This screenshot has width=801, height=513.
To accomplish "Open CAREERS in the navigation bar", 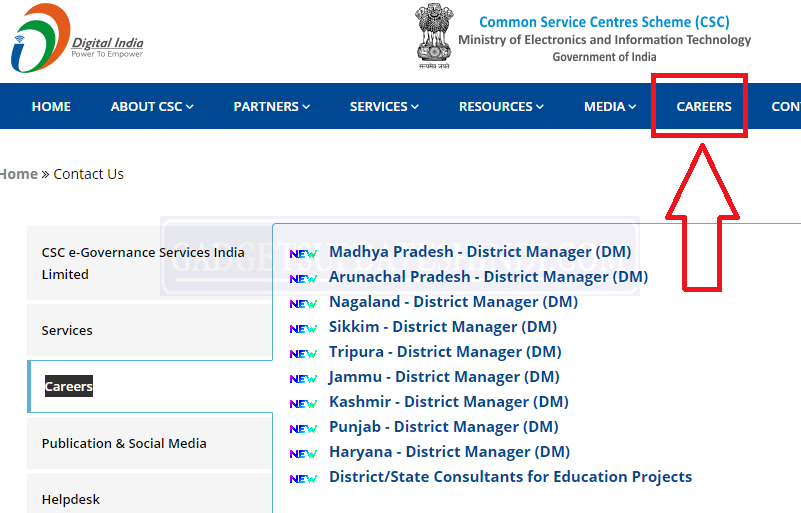I will [704, 106].
